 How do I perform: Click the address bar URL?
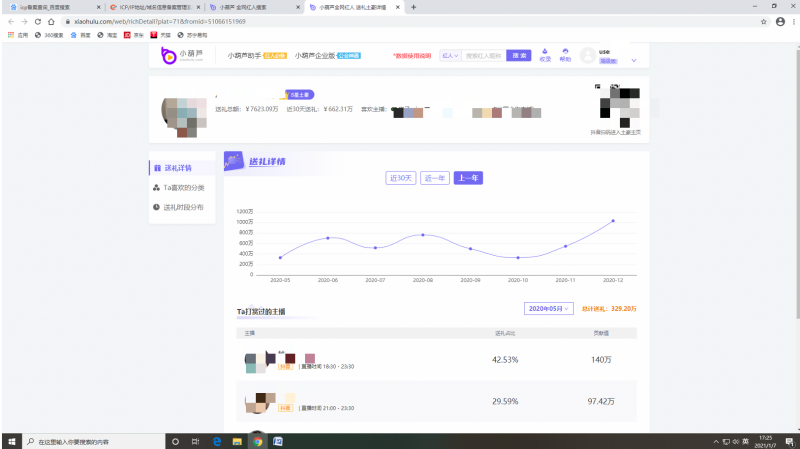(160, 21)
